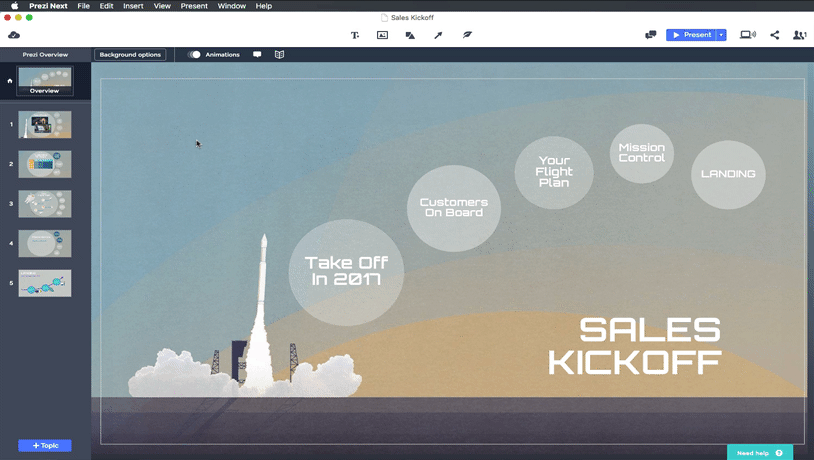Click the Need help button

pos(759,453)
